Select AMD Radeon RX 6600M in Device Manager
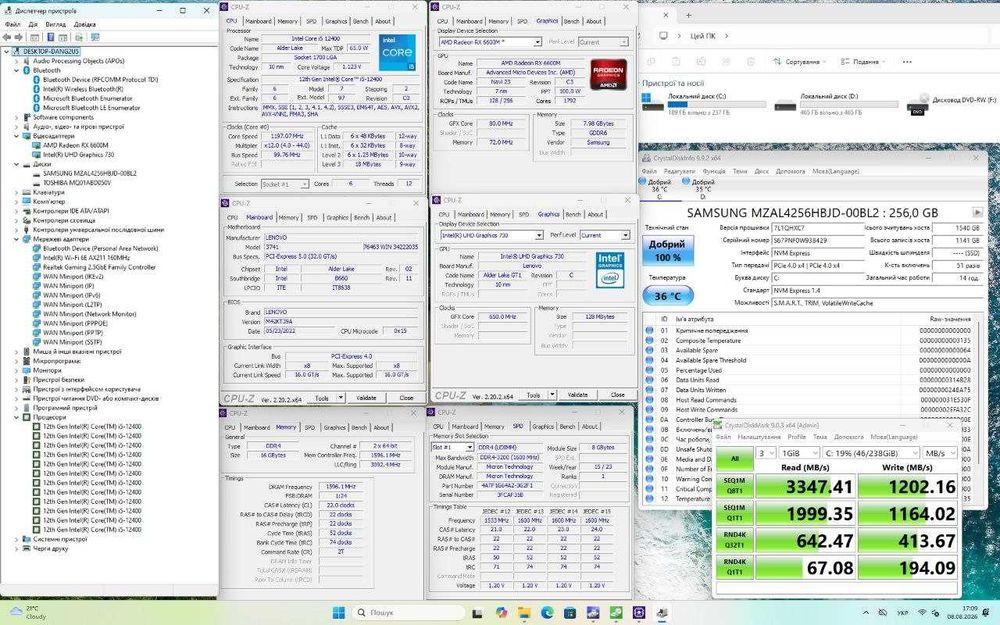This screenshot has height=625, width=1000. click(75, 145)
